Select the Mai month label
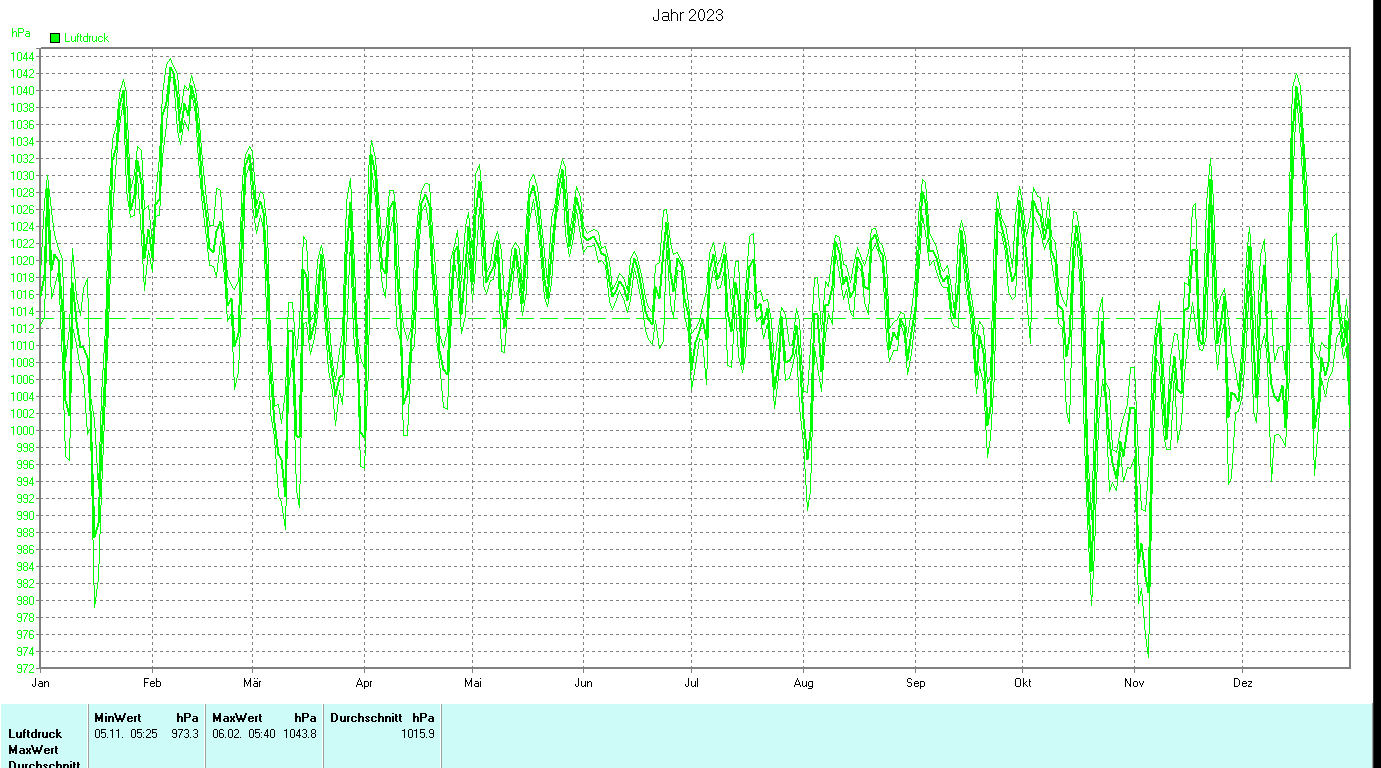Image resolution: width=1381 pixels, height=768 pixels. coord(473,683)
